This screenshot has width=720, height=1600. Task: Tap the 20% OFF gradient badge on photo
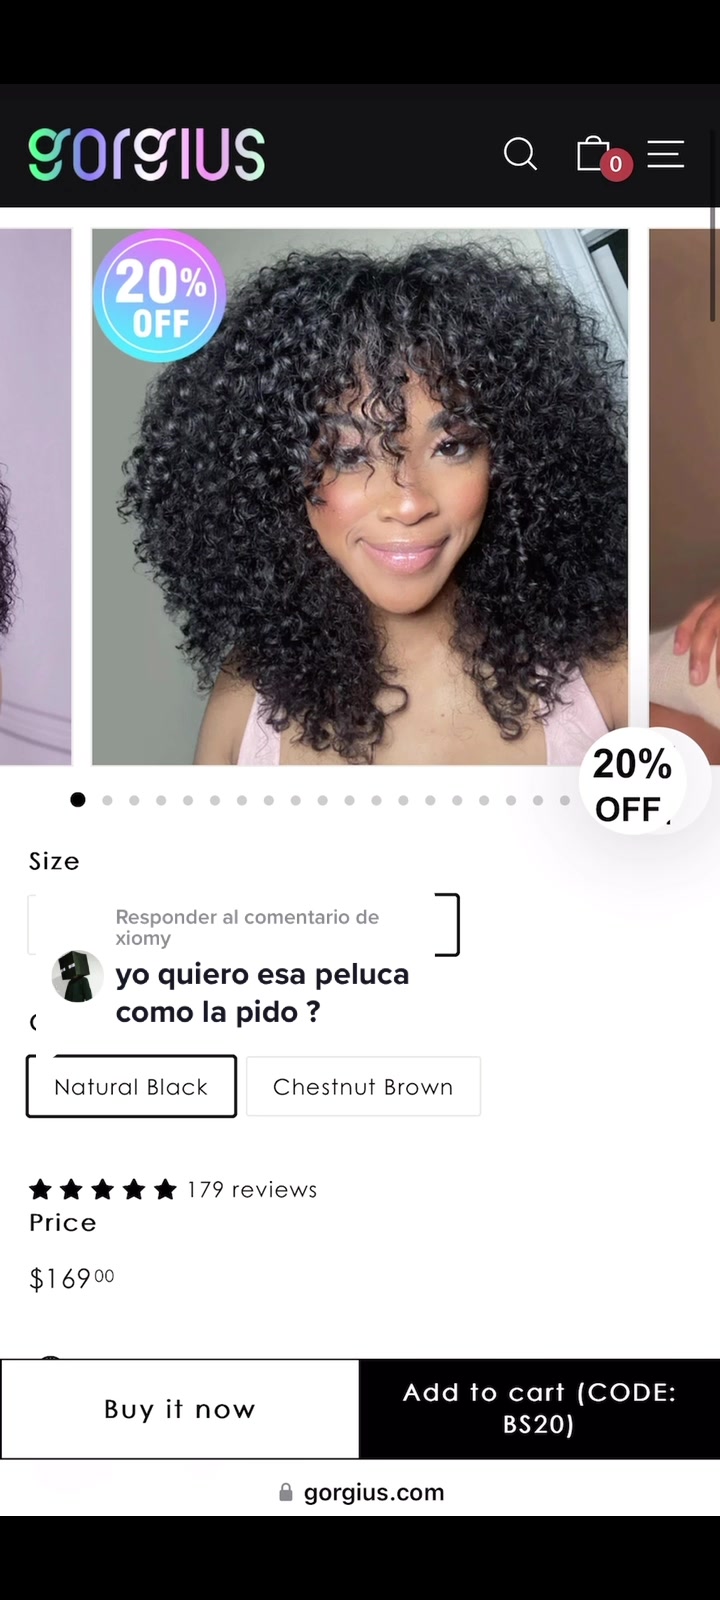[159, 295]
